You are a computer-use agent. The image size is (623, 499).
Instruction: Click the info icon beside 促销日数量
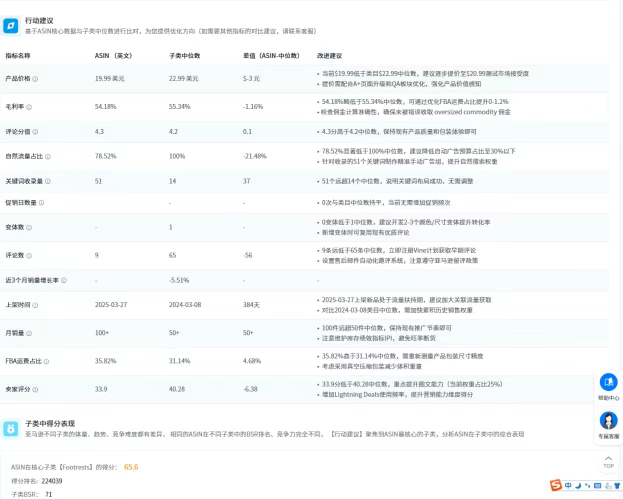pyautogui.click(x=41, y=203)
